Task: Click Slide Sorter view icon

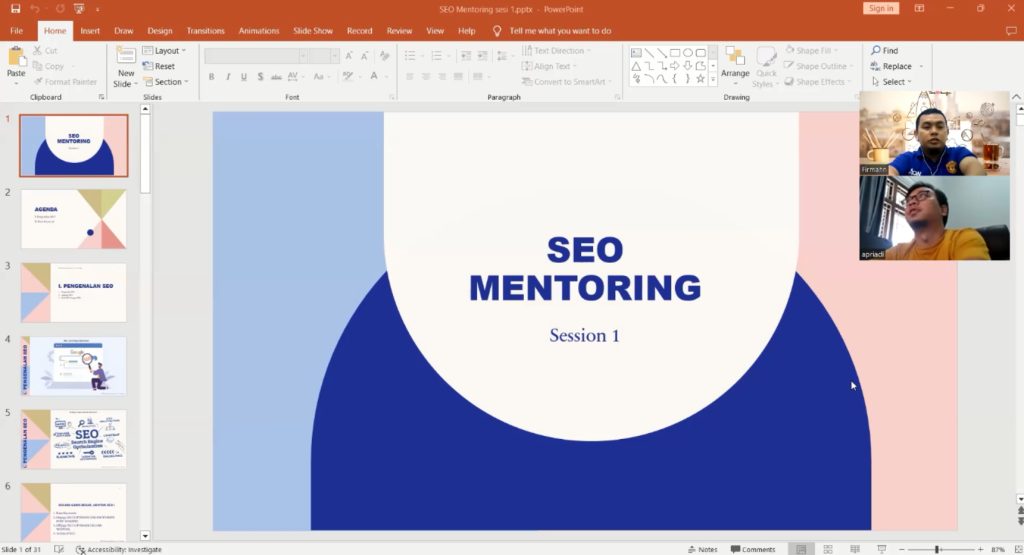Action: (828, 549)
